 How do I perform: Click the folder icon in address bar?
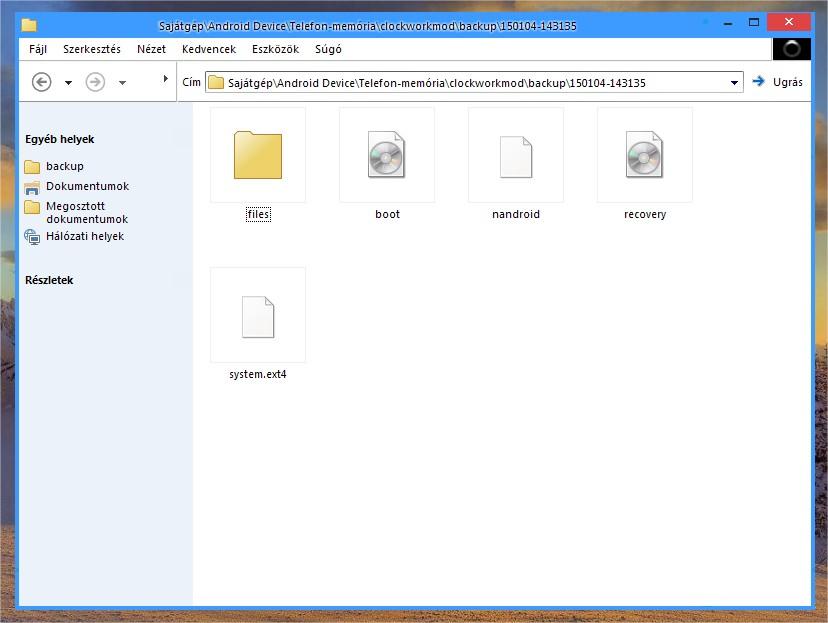pyautogui.click(x=216, y=82)
